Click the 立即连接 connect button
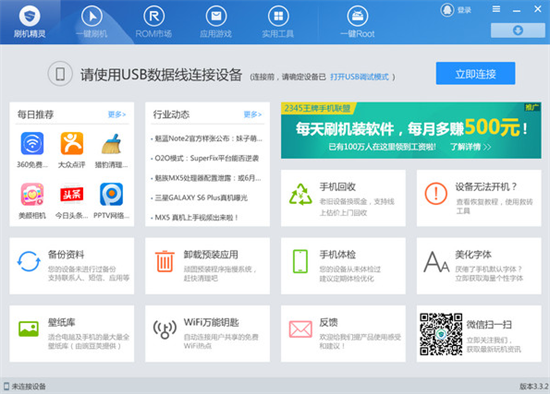This screenshot has width=550, height=394. (475, 73)
